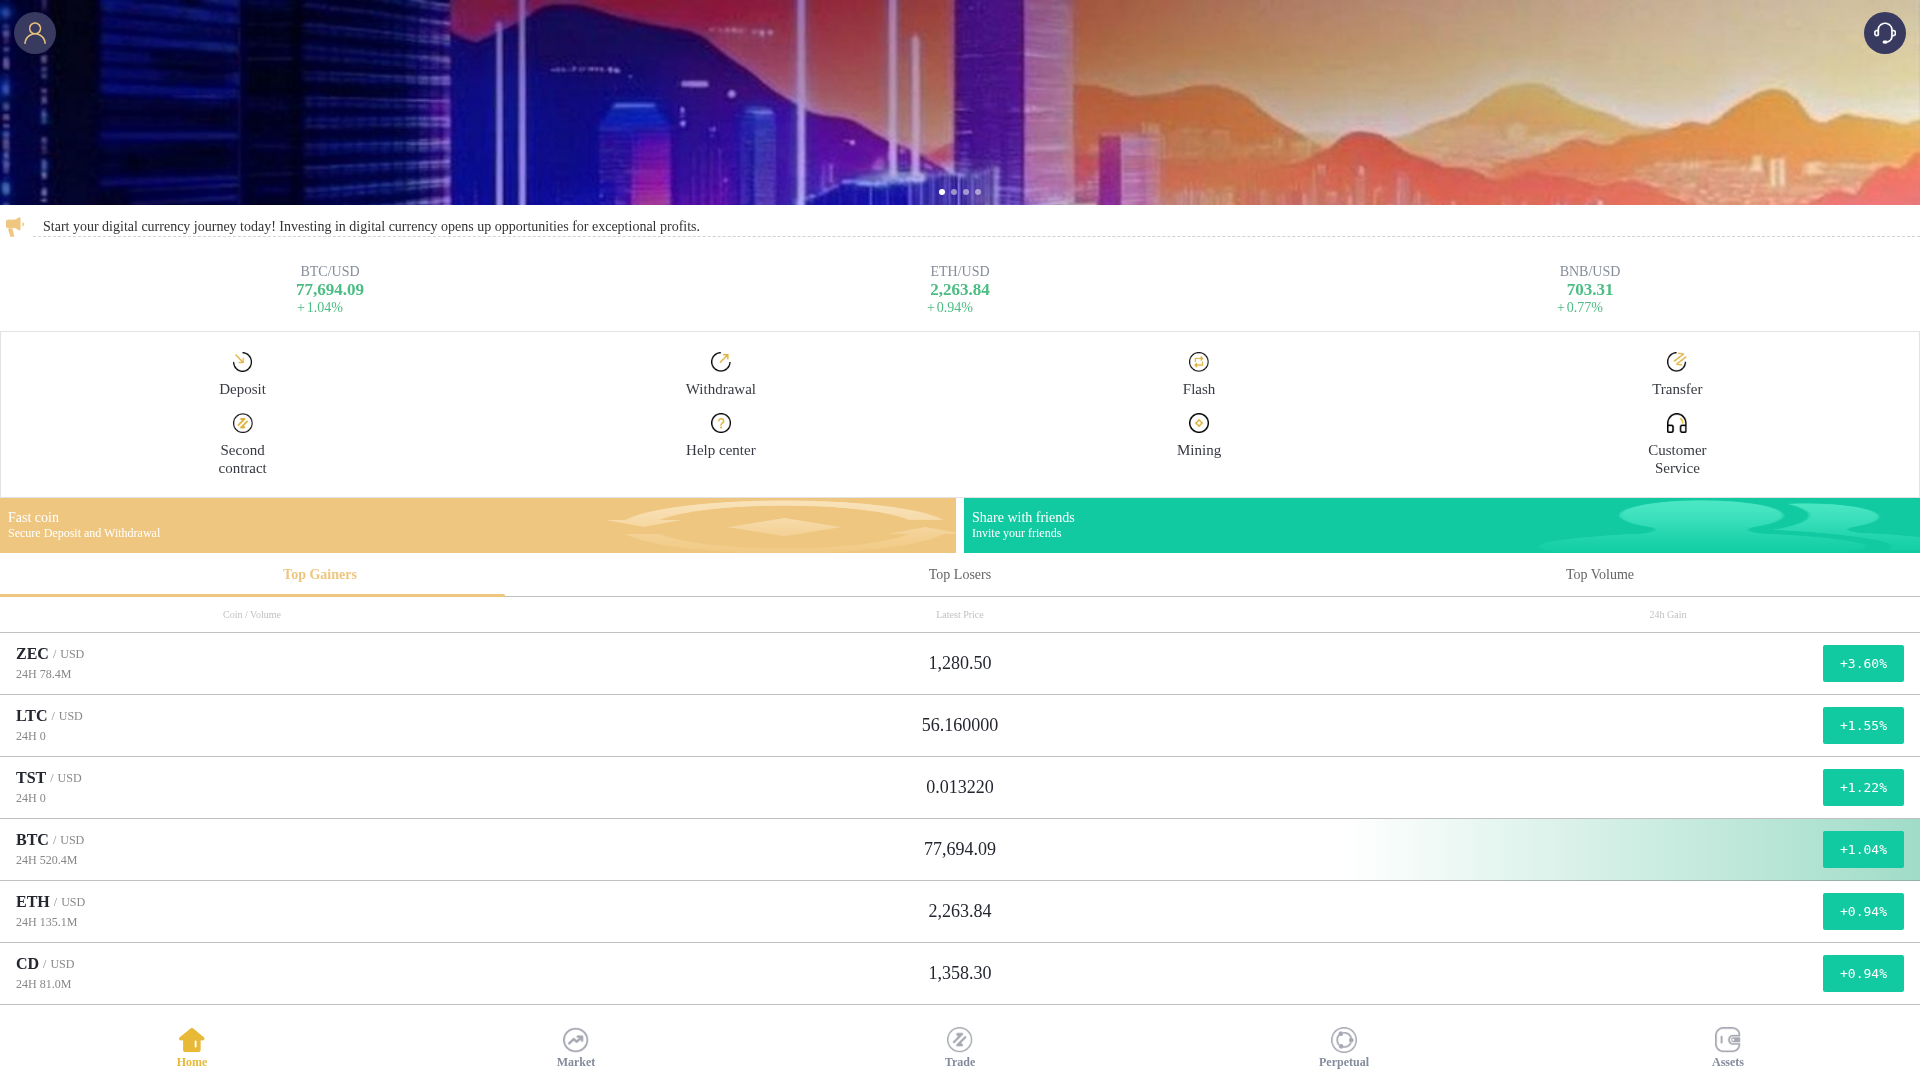Click the Latest Price column header
Screen dimensions: 1920x1080
tap(960, 615)
